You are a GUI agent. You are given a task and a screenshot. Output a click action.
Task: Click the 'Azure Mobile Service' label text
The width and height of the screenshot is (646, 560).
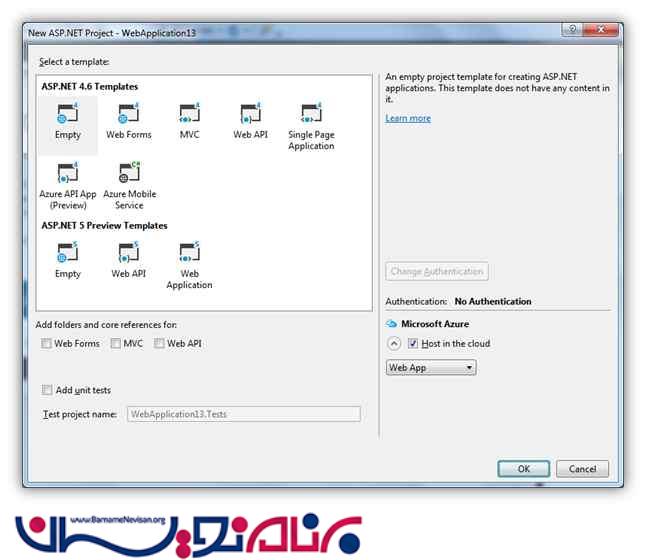pos(129,199)
